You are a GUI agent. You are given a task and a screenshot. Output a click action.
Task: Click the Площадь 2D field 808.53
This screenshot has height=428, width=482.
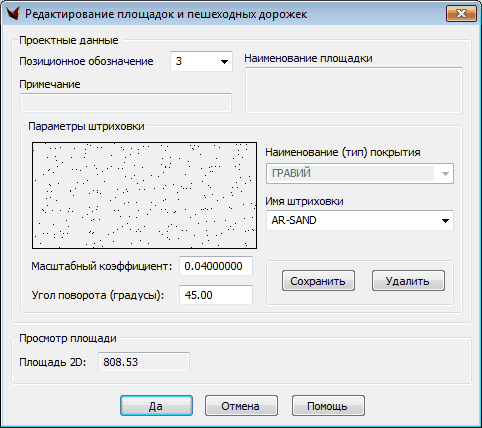(144, 362)
